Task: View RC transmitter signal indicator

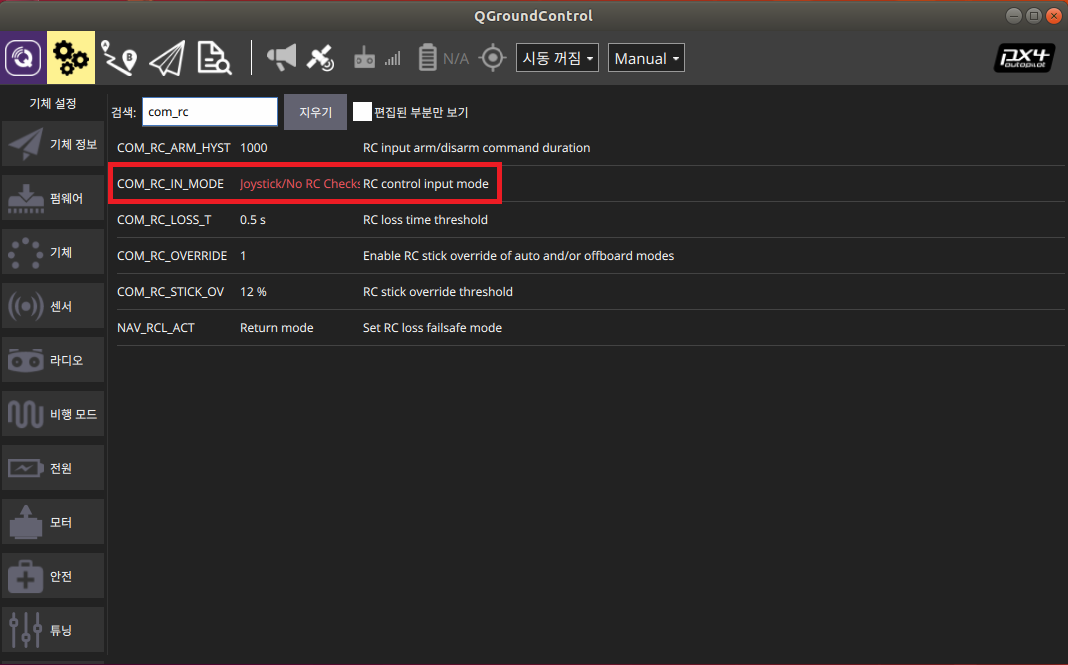Action: pyautogui.click(x=377, y=59)
